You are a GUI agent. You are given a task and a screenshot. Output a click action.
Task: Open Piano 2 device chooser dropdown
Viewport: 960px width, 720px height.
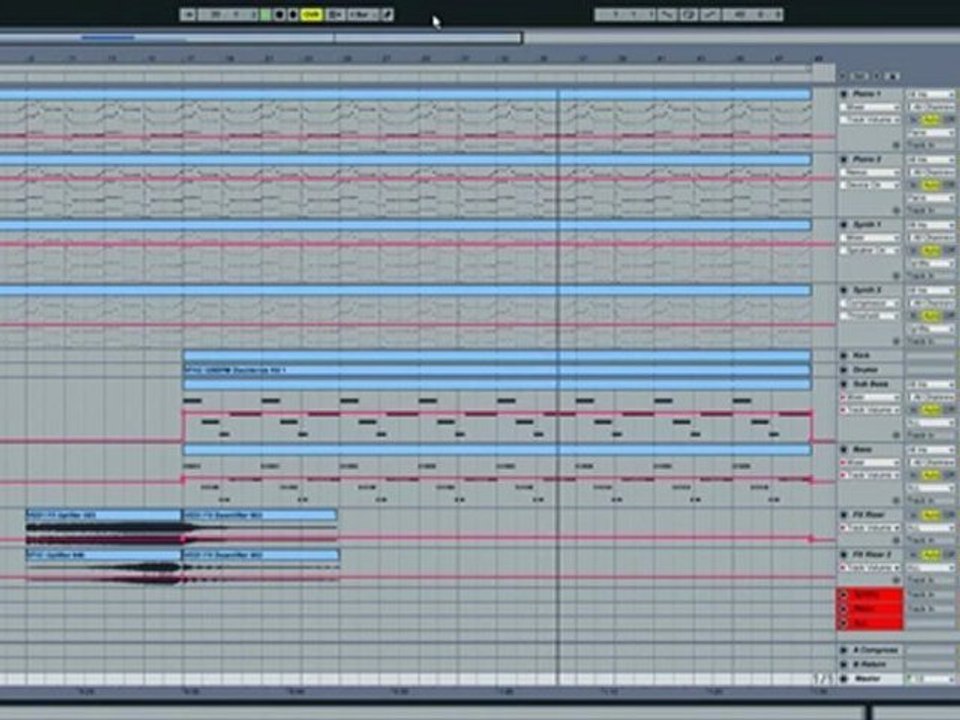tap(870, 173)
